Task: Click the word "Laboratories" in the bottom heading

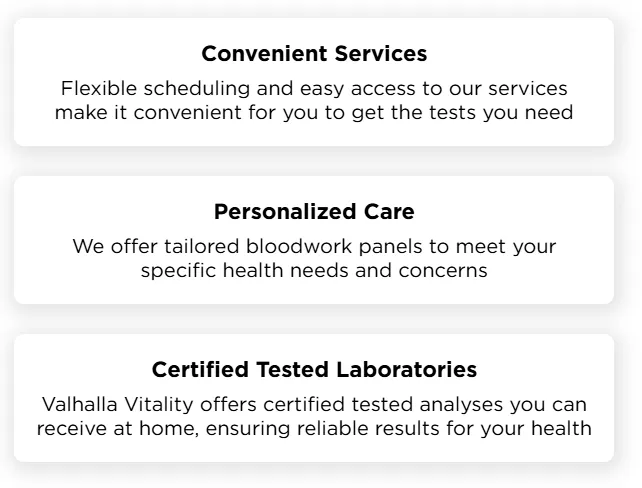Action: tap(410, 370)
